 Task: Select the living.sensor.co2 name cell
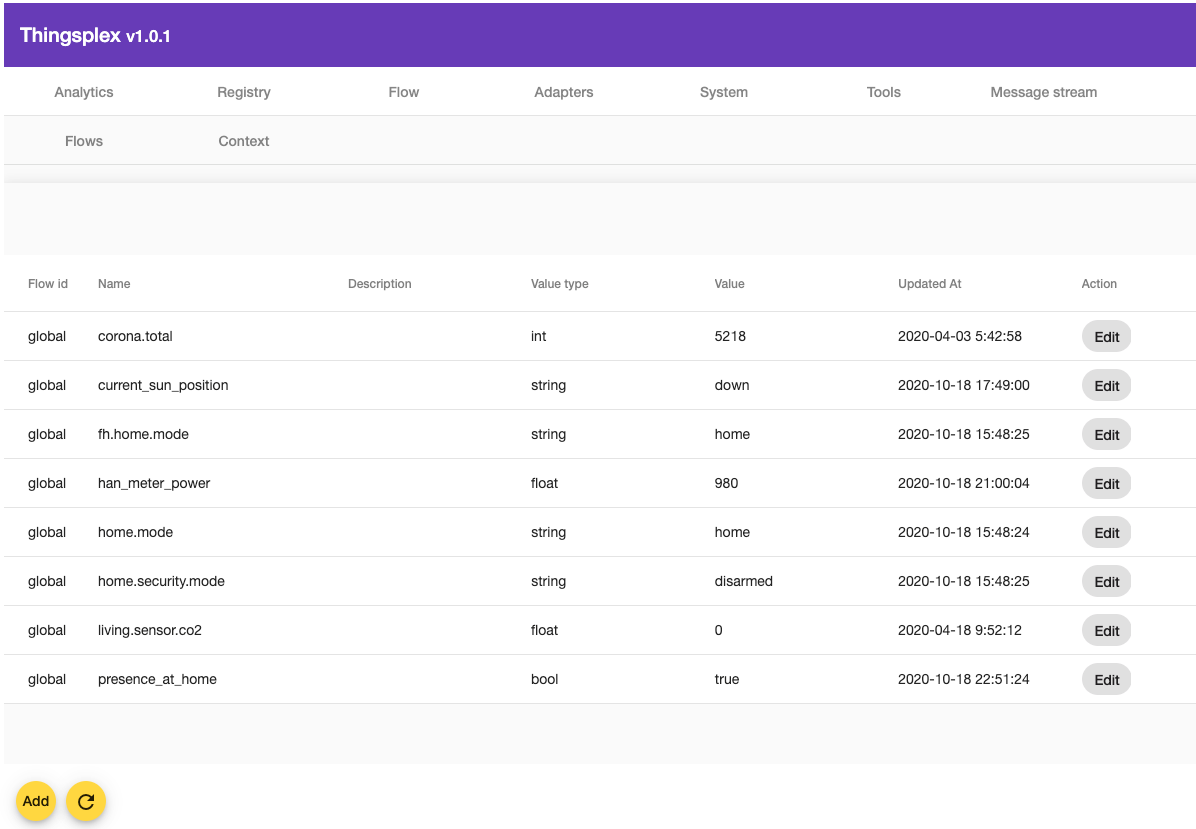150,630
